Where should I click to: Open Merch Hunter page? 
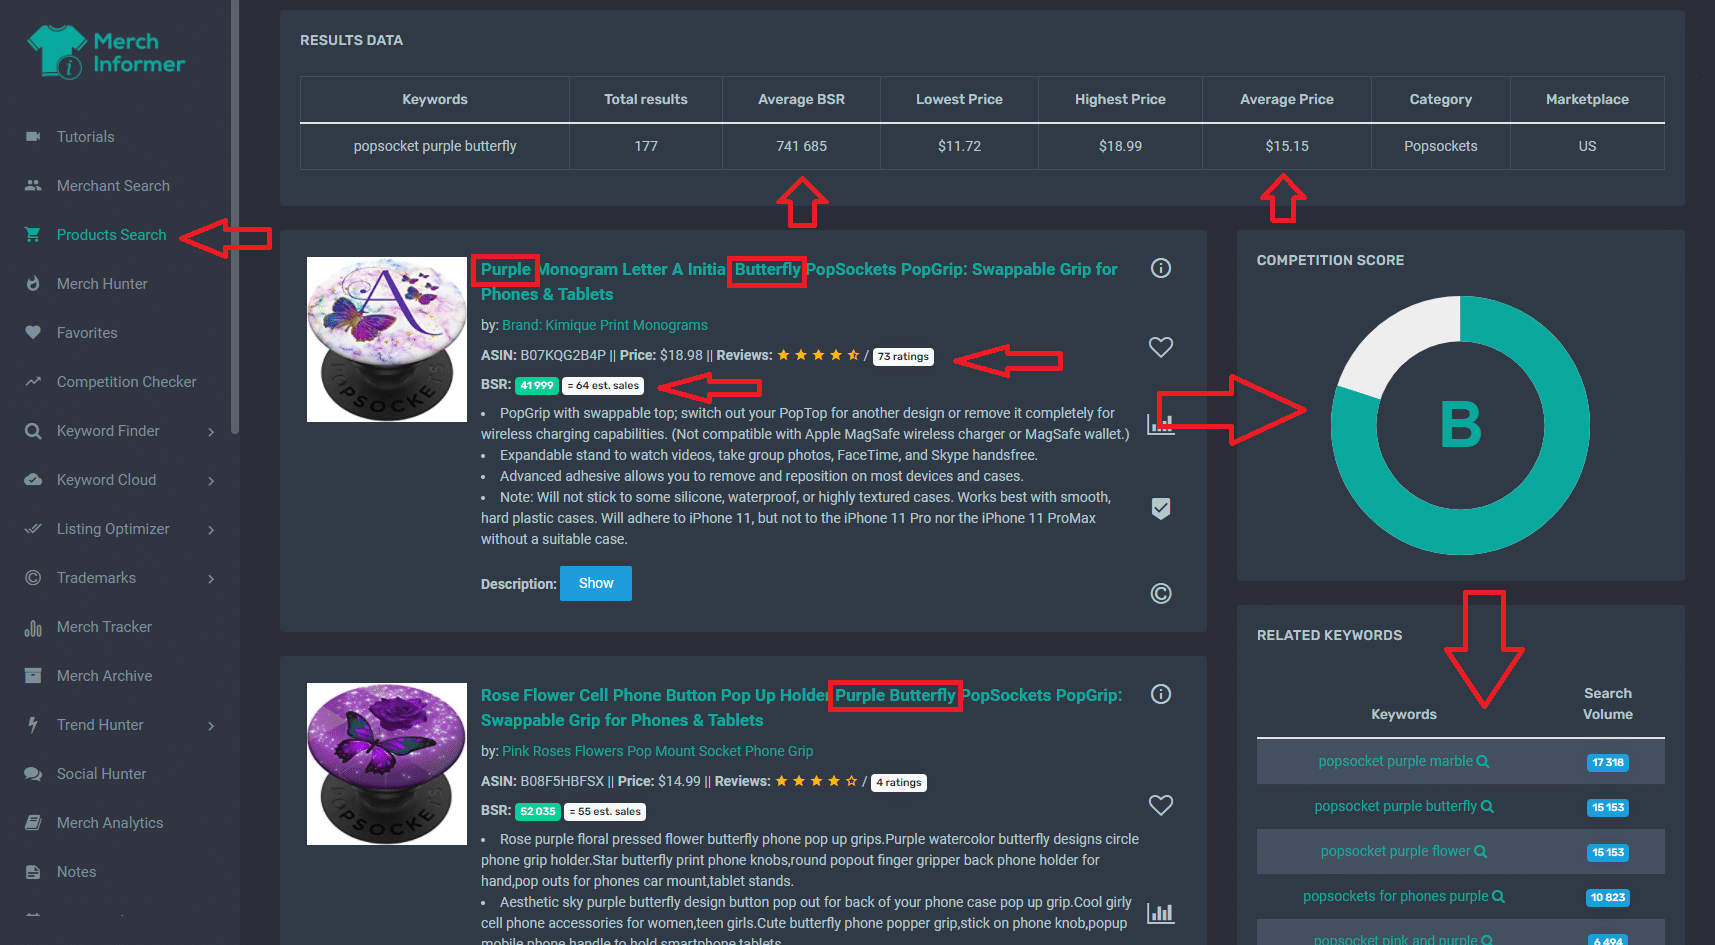click(x=102, y=283)
